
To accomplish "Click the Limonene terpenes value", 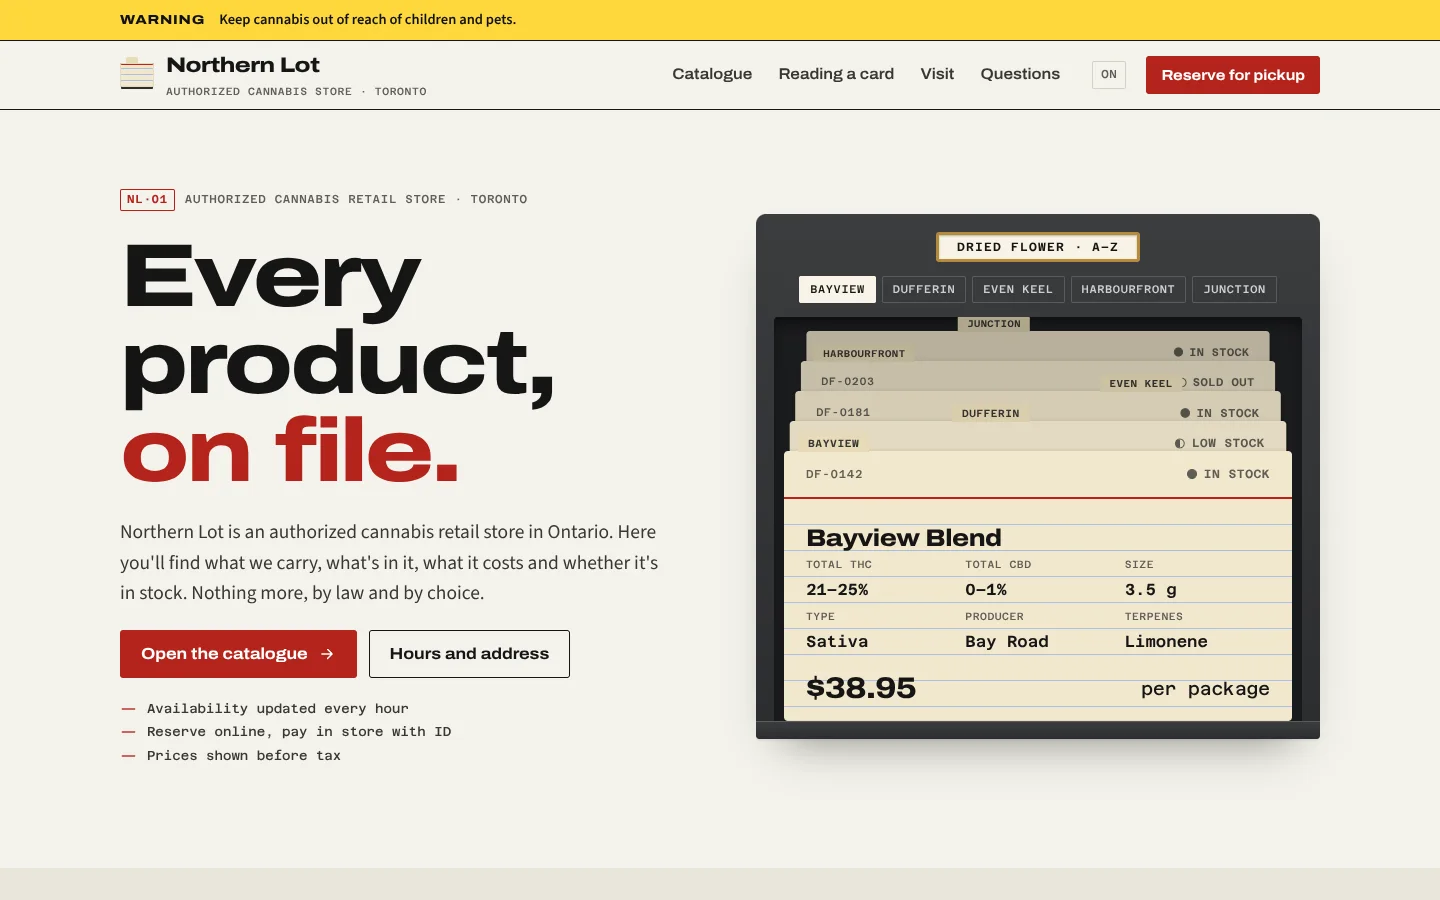I will pyautogui.click(x=1166, y=642).
